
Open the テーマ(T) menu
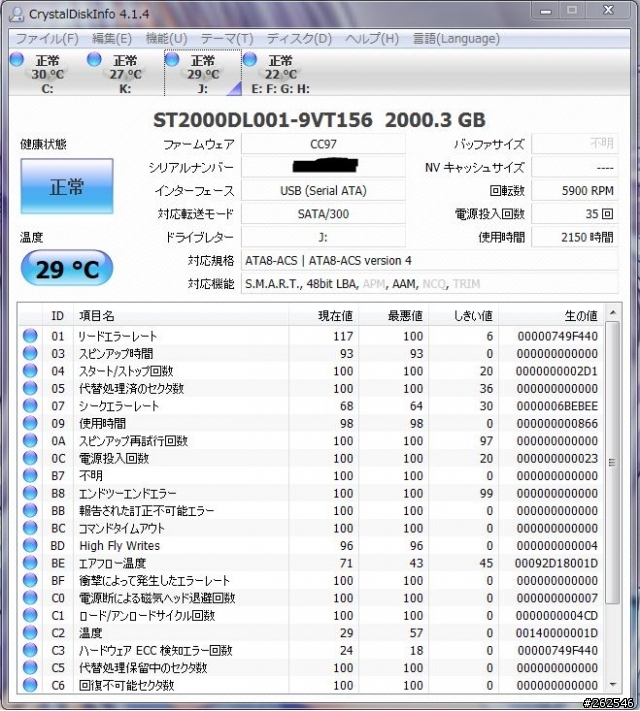(x=227, y=39)
